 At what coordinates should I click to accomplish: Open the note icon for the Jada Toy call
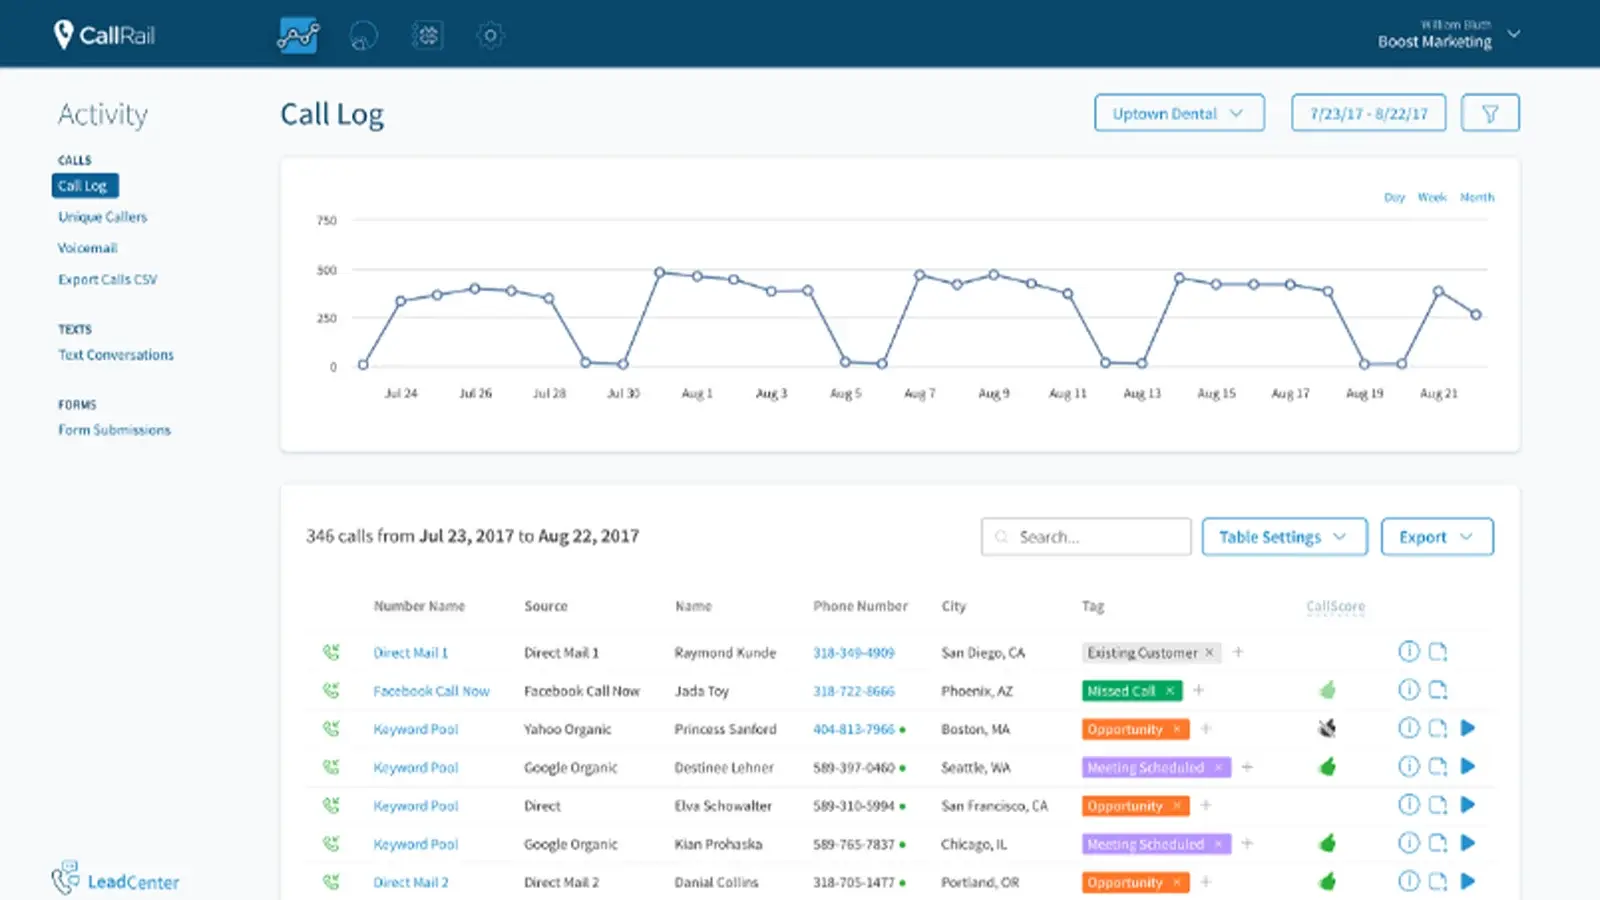[1437, 690]
